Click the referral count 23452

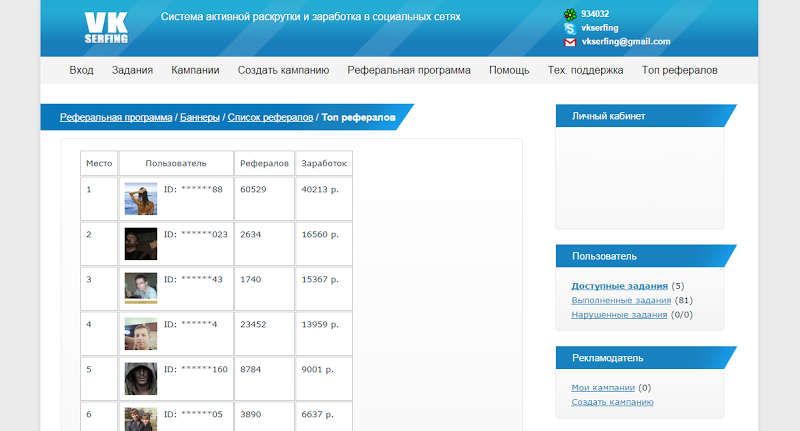[253, 324]
